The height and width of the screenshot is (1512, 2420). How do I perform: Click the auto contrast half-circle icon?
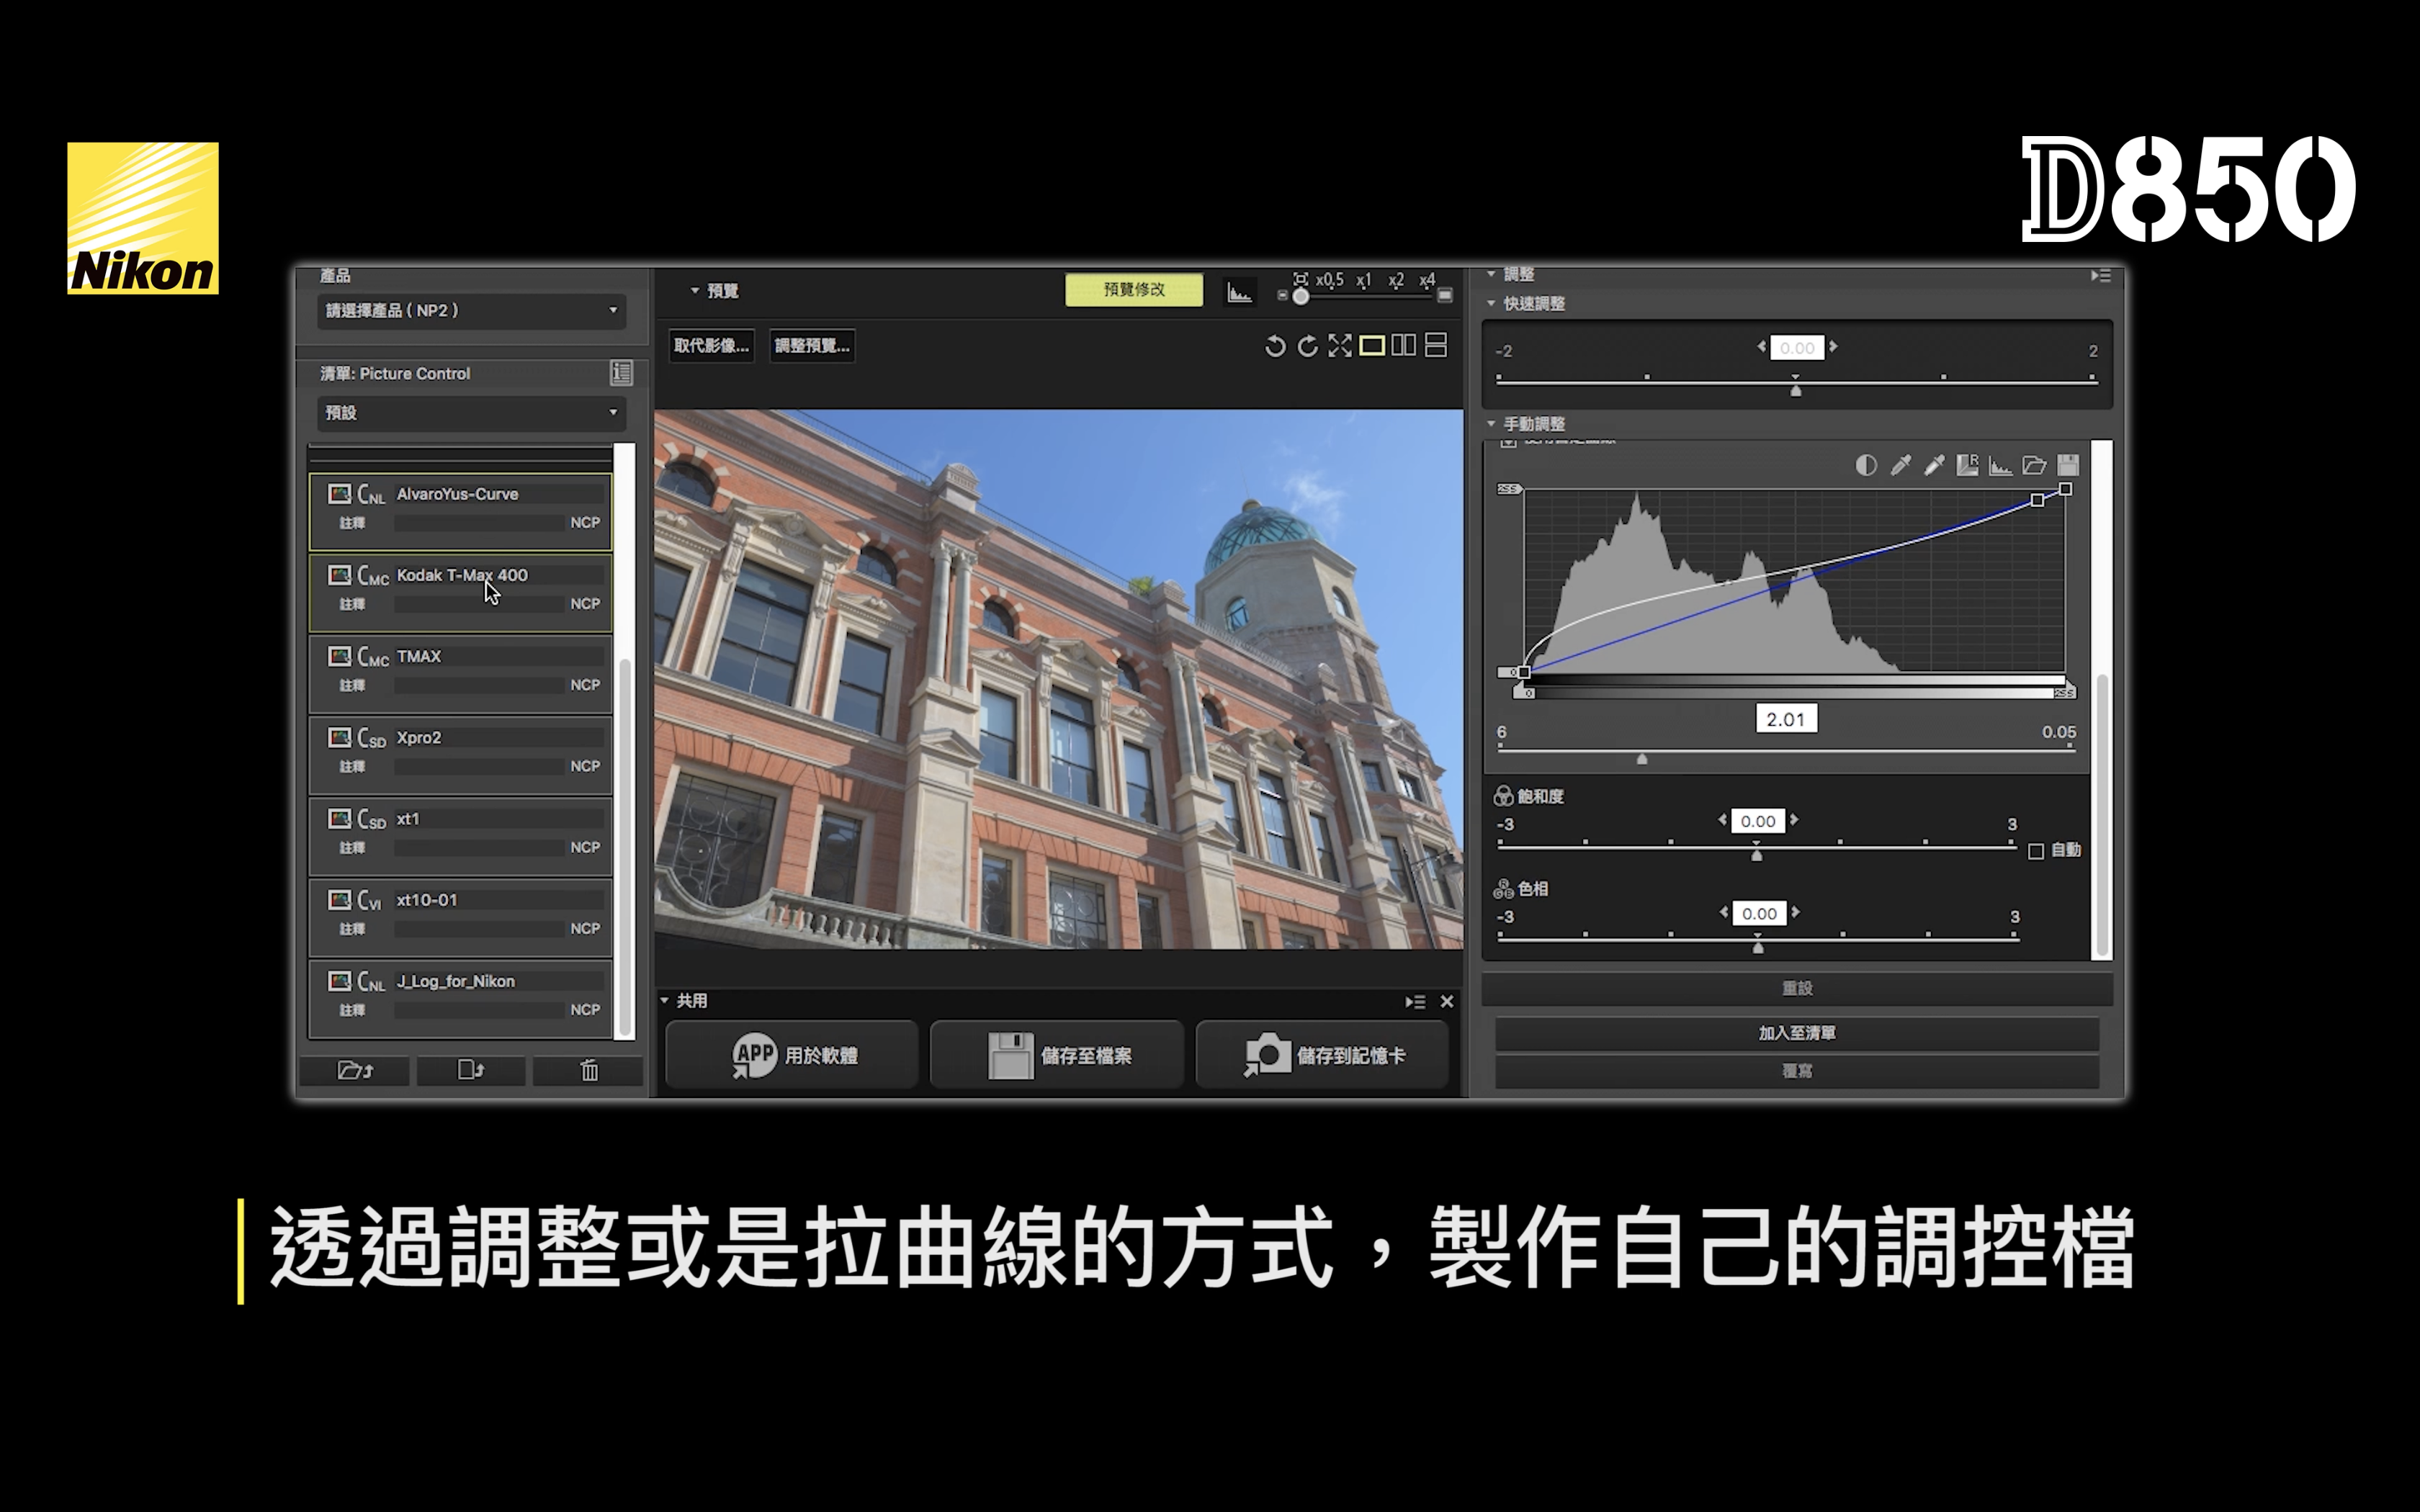click(x=1865, y=465)
